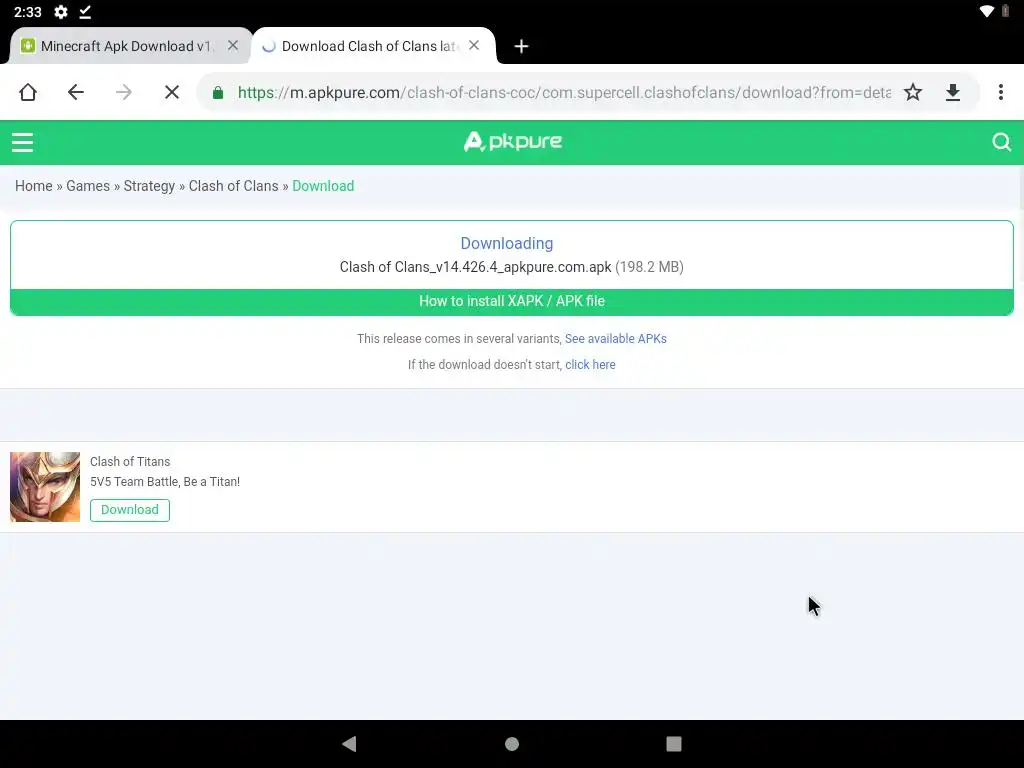Tap Android back navigation button
Viewport: 1024px width, 768px height.
point(349,744)
